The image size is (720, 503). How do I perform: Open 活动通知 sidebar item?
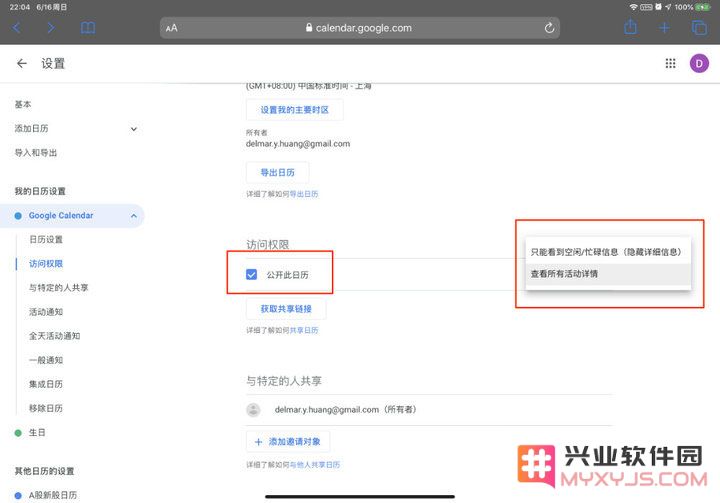pos(46,312)
